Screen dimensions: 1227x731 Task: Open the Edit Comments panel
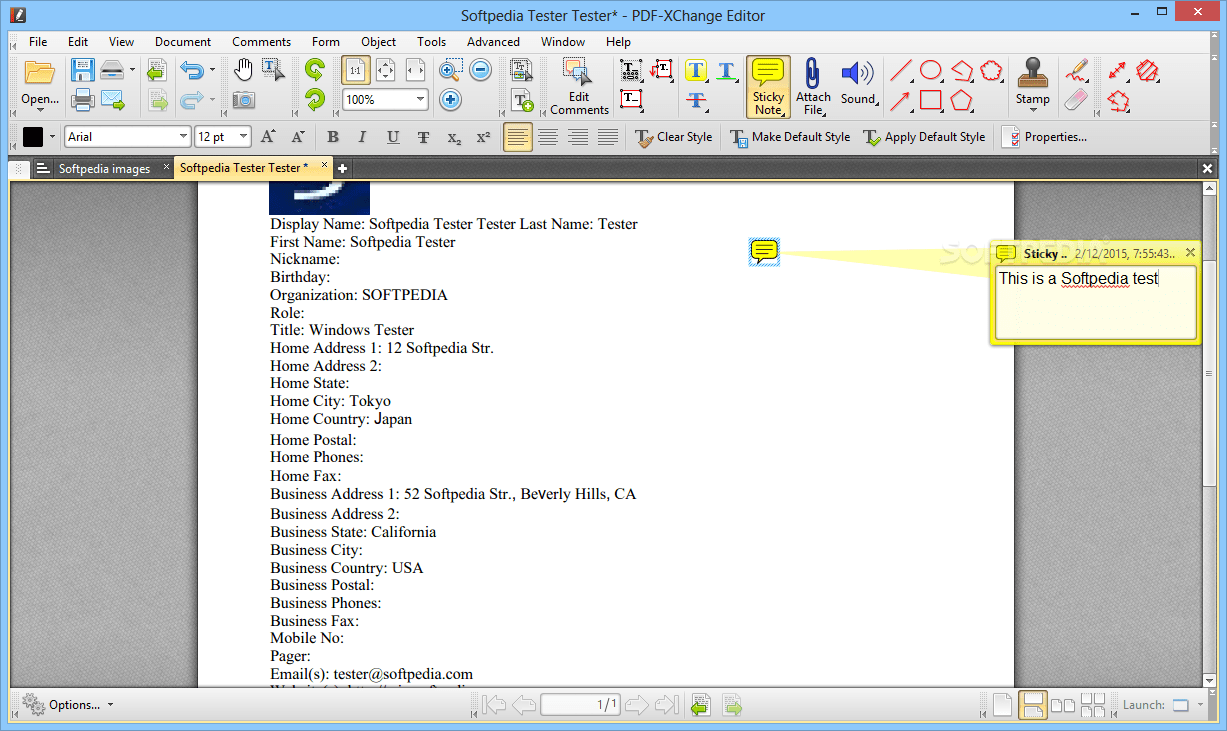click(577, 86)
